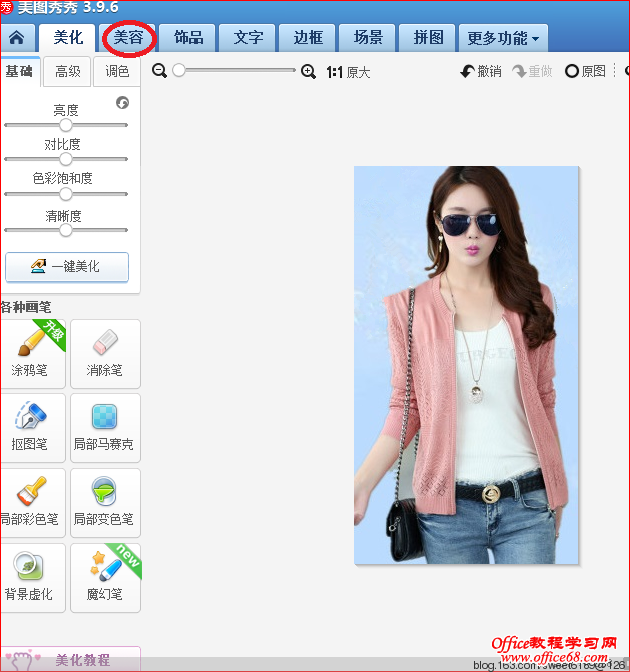Select the 魔幻笔 magic pen tool
The image size is (630, 672).
pyautogui.click(x=105, y=578)
